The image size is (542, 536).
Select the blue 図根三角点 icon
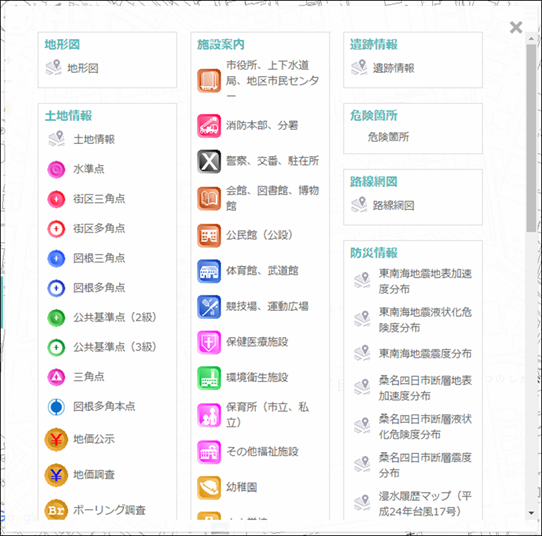(x=56, y=258)
